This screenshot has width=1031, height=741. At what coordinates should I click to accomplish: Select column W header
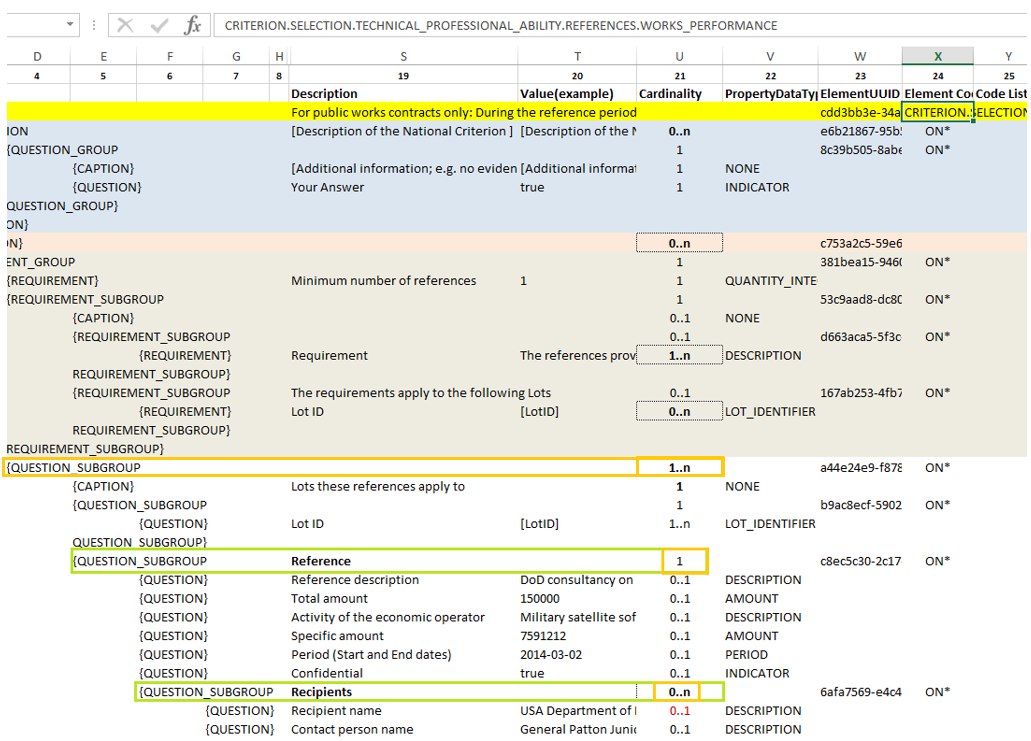point(860,57)
